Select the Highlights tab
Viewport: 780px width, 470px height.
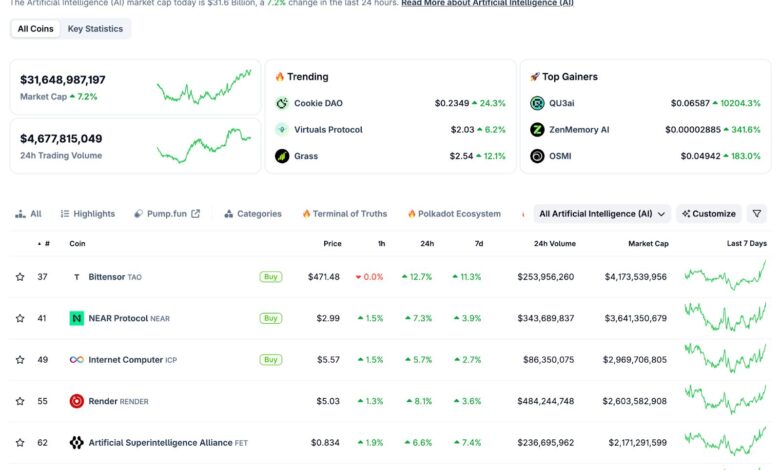[x=88, y=214]
